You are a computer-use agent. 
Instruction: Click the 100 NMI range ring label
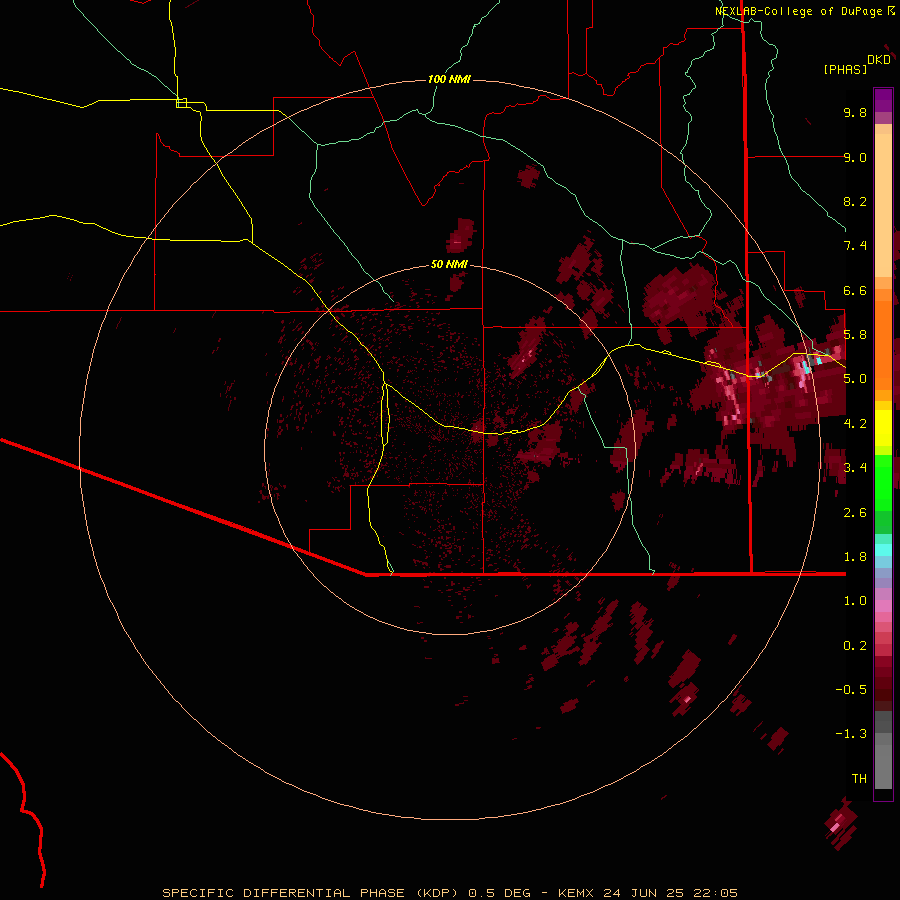pos(449,79)
